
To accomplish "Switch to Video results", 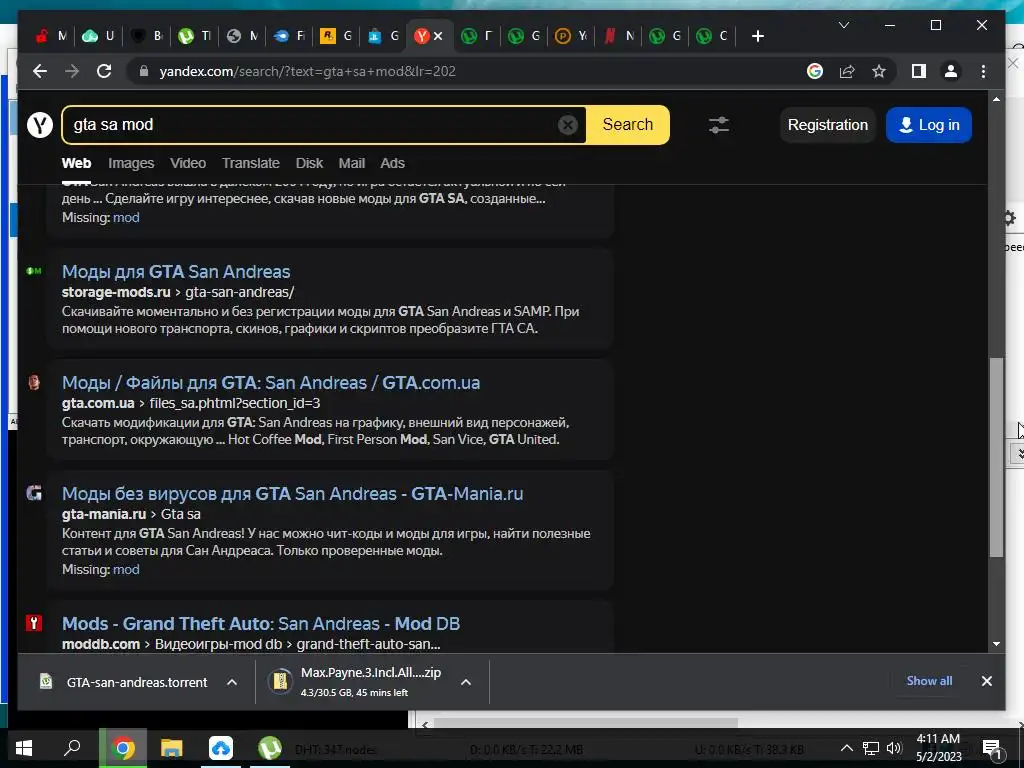I will point(188,163).
